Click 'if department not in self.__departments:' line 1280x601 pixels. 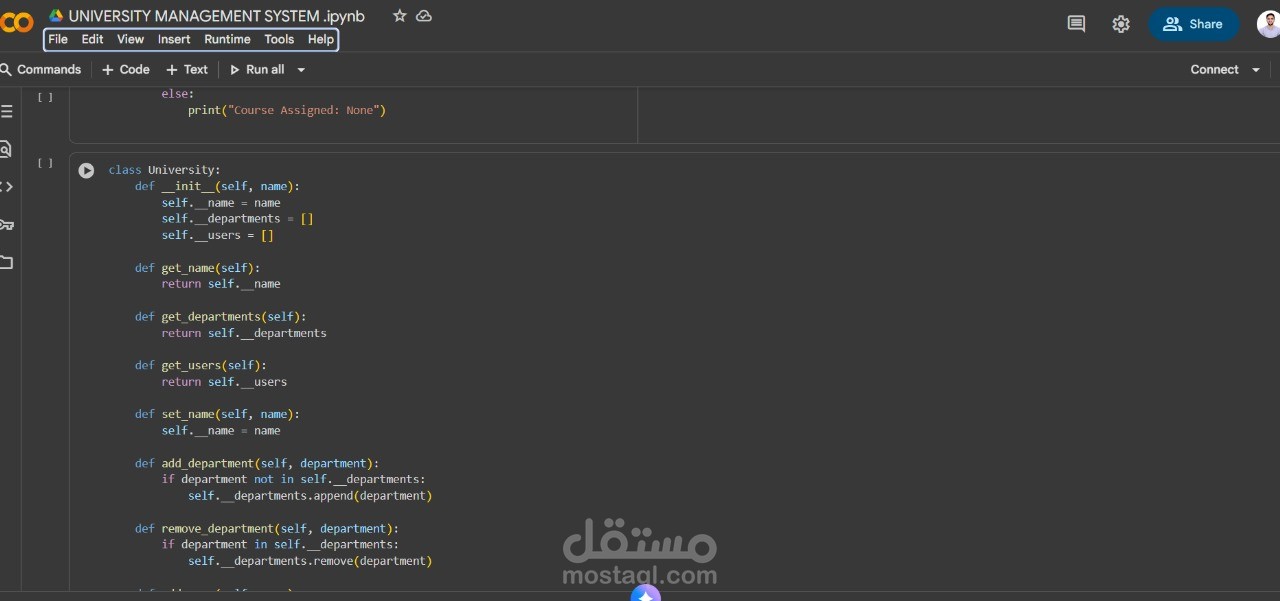[294, 479]
